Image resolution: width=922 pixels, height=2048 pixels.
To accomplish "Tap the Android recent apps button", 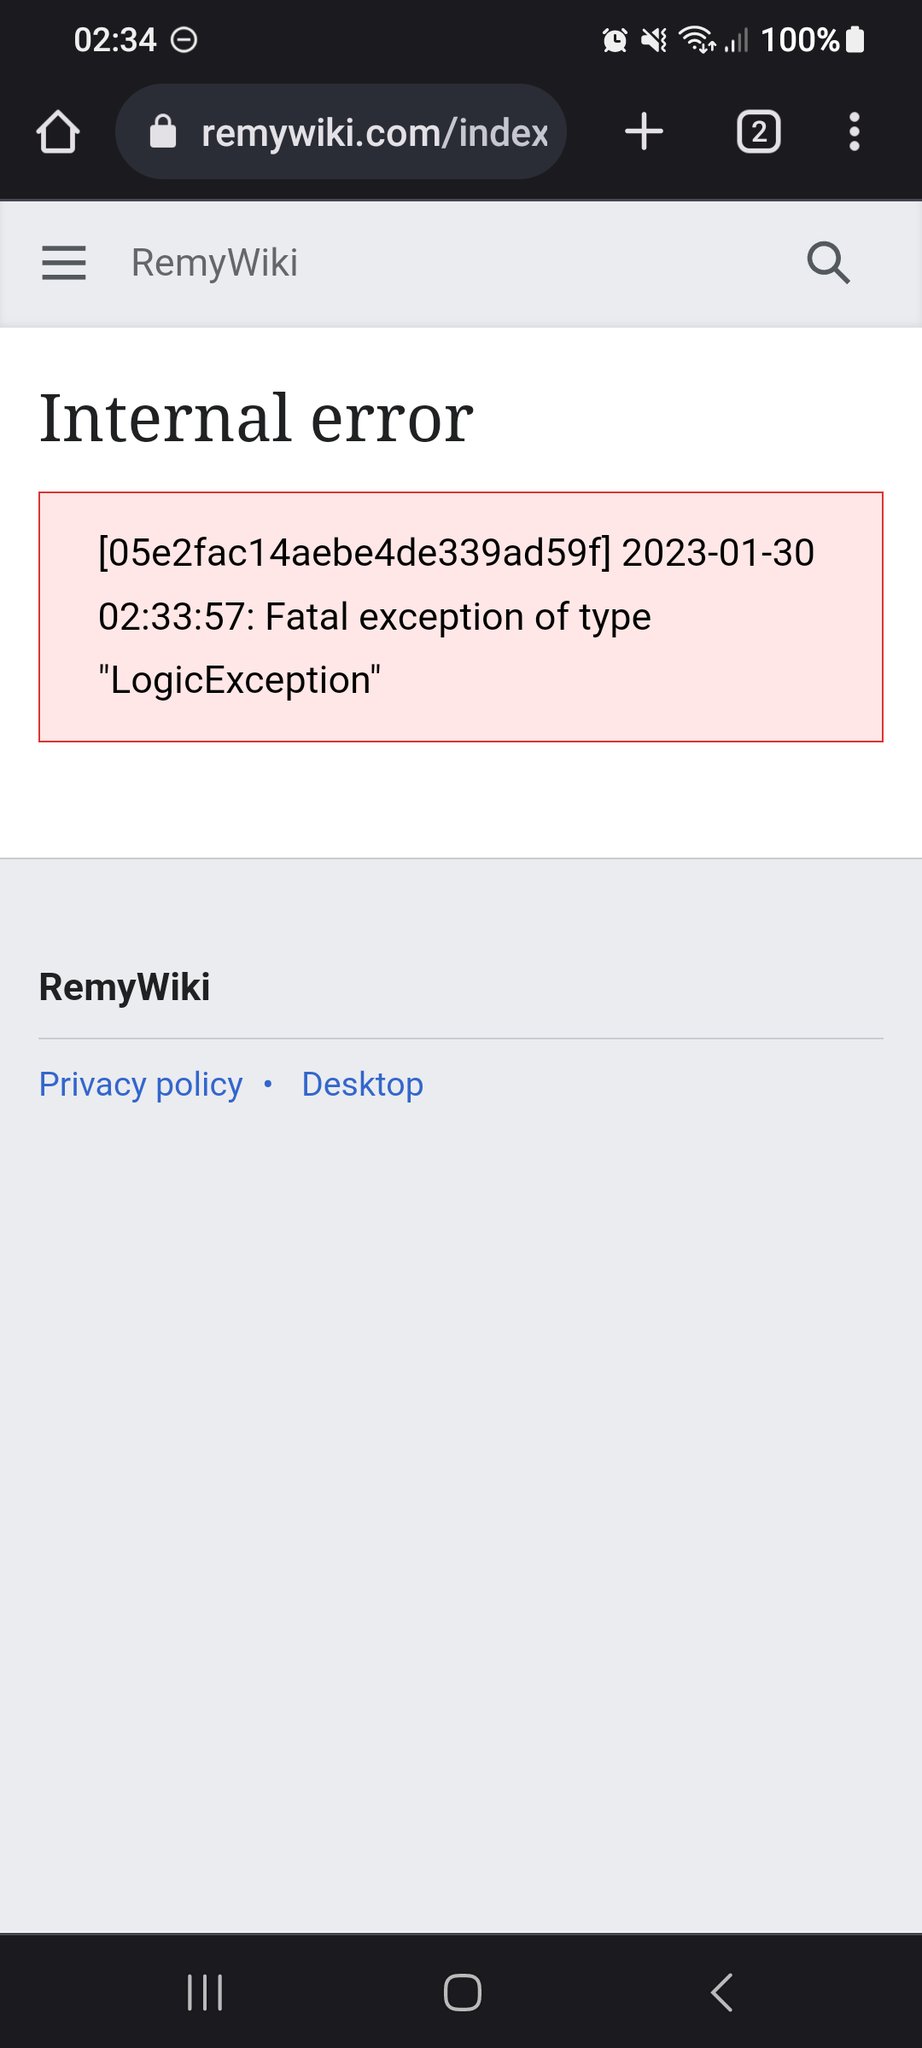I will [205, 1992].
